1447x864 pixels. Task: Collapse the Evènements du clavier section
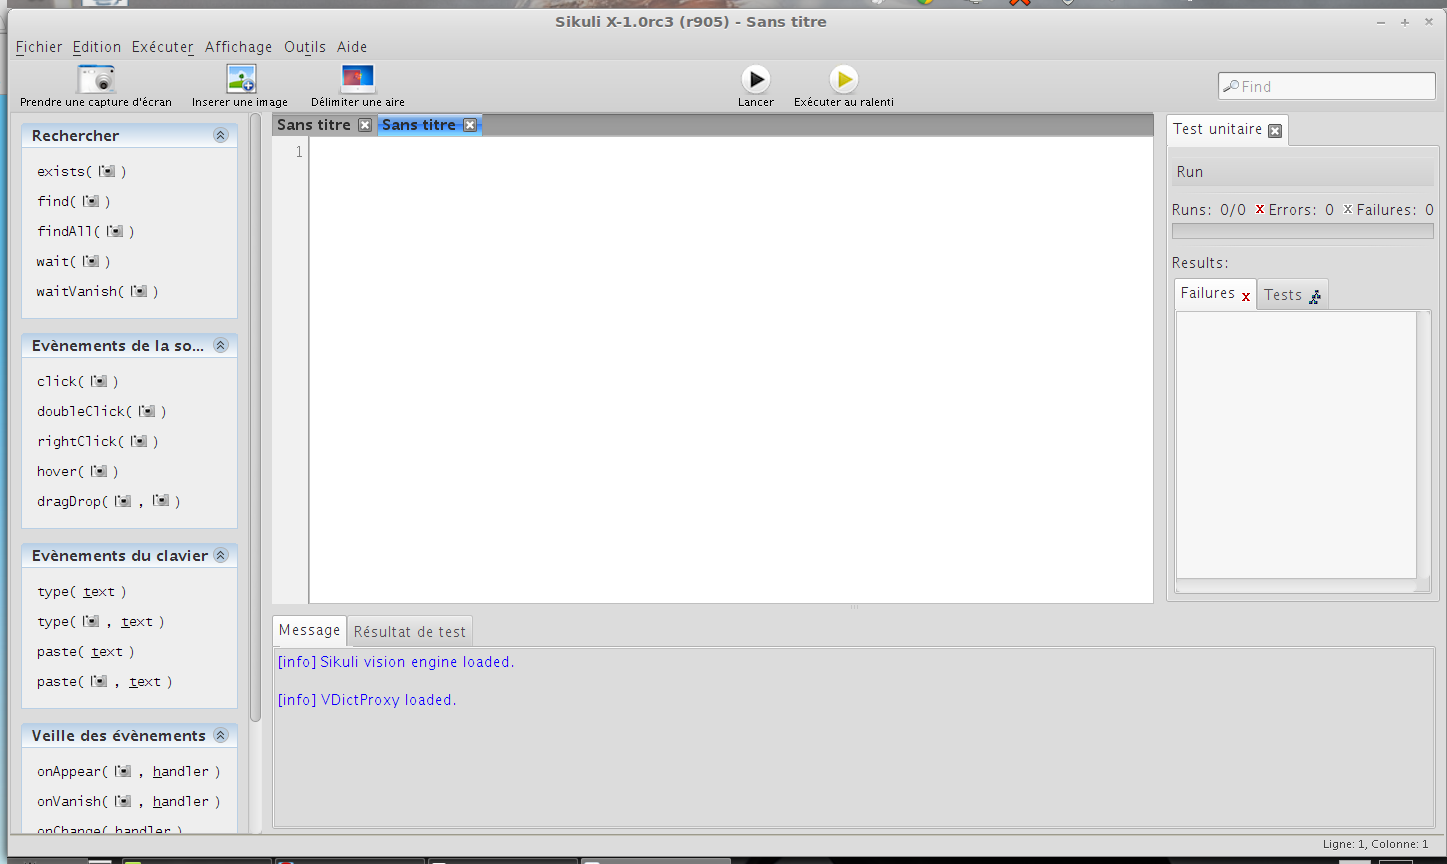pyautogui.click(x=221, y=555)
